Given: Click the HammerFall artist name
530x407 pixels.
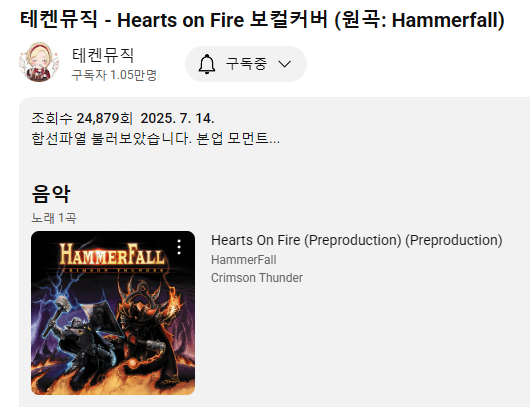Looking at the screenshot, I should pyautogui.click(x=244, y=260).
